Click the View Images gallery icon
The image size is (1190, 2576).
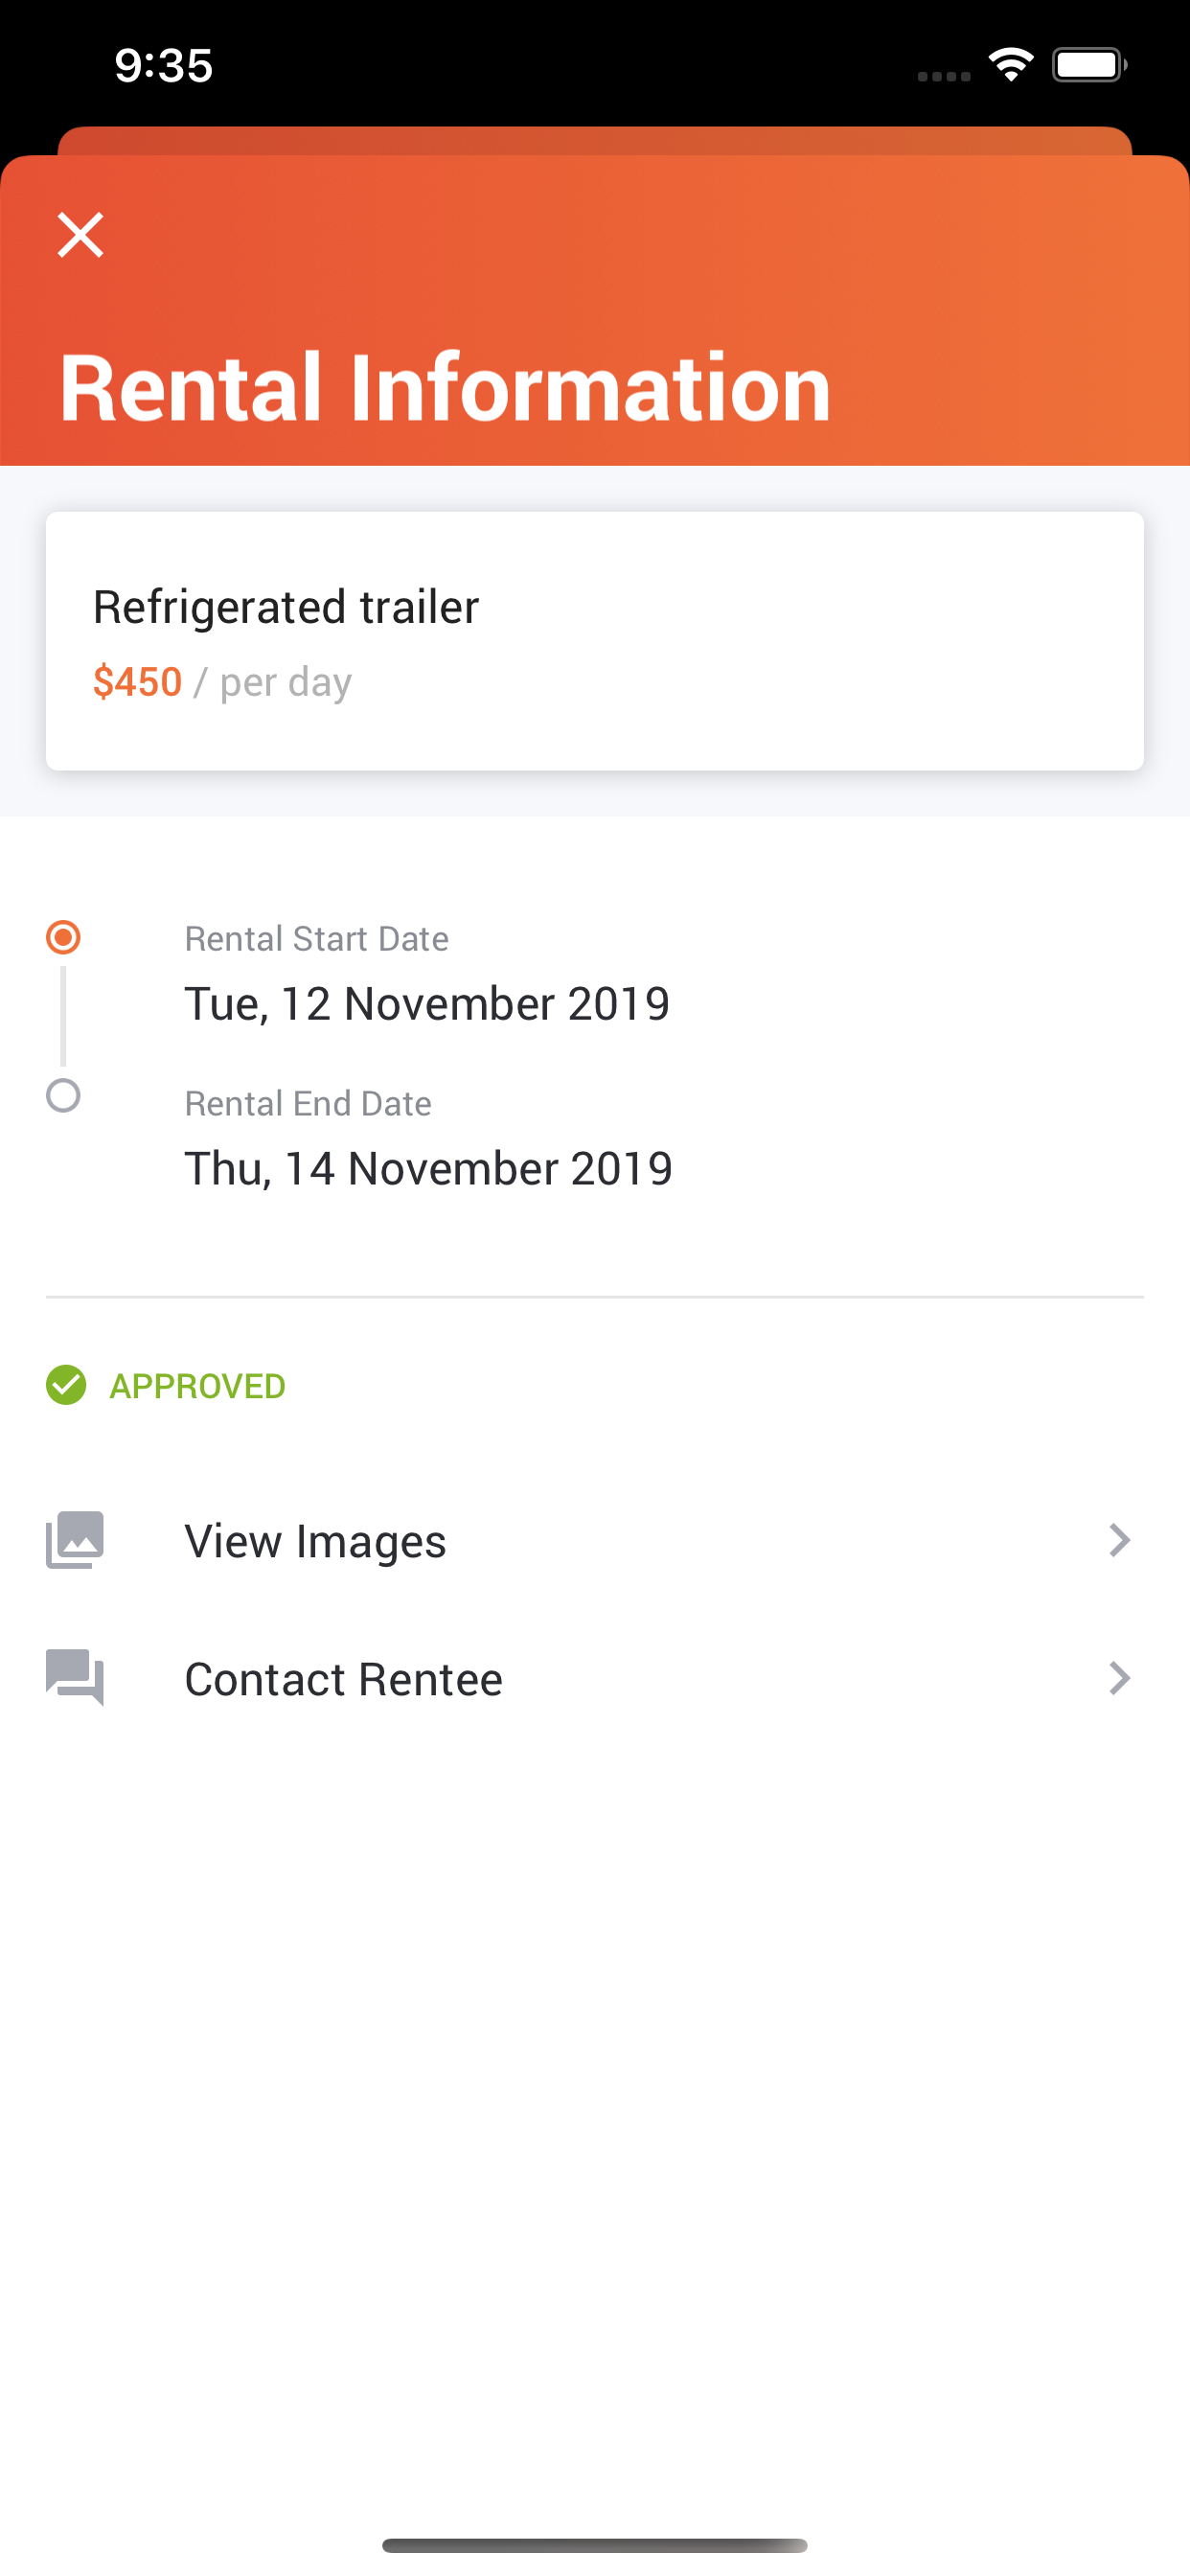click(x=75, y=1540)
